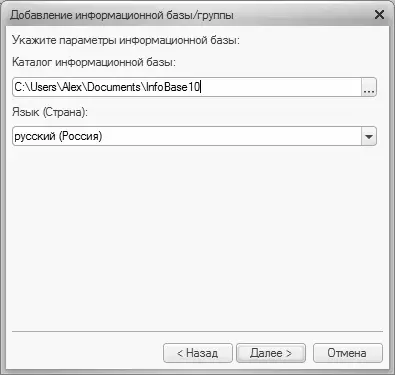Click InfoBase10 at the path end
Viewport: 395px width, 375px height.
(x=173, y=87)
